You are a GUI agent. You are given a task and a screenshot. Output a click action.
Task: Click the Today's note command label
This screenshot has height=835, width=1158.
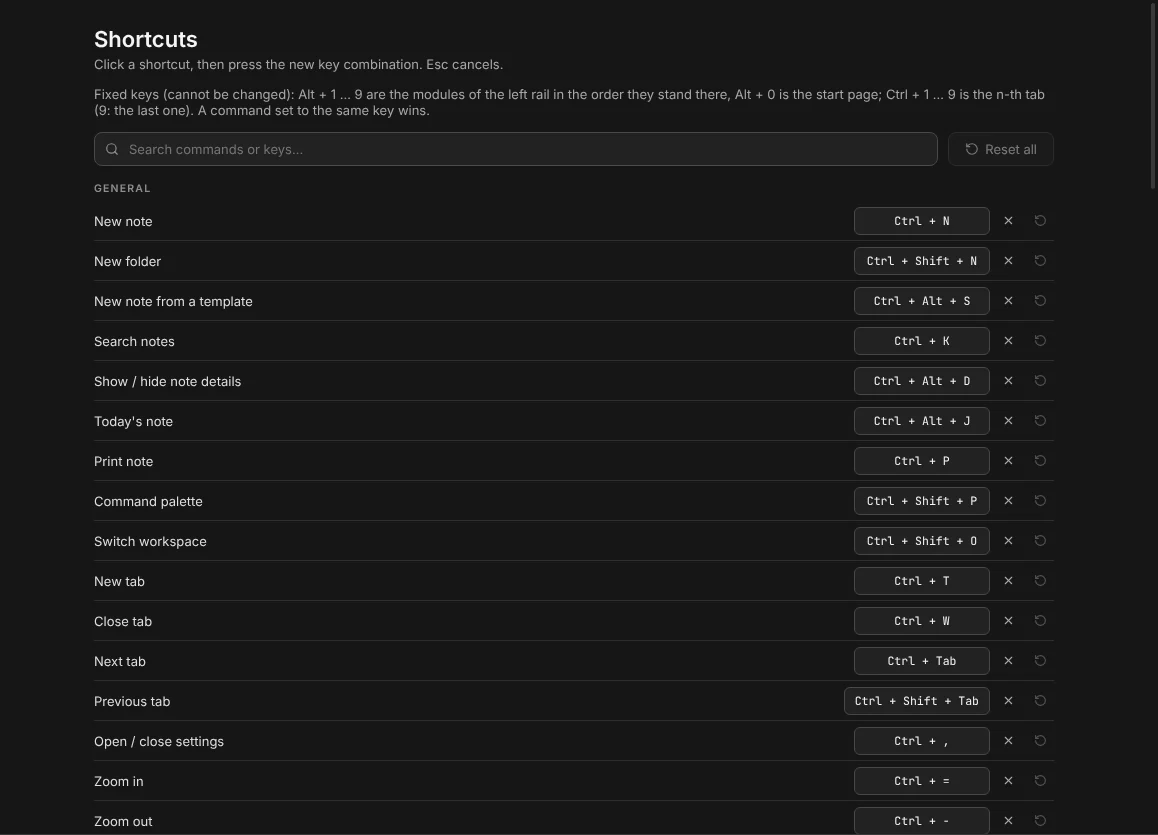(x=133, y=422)
